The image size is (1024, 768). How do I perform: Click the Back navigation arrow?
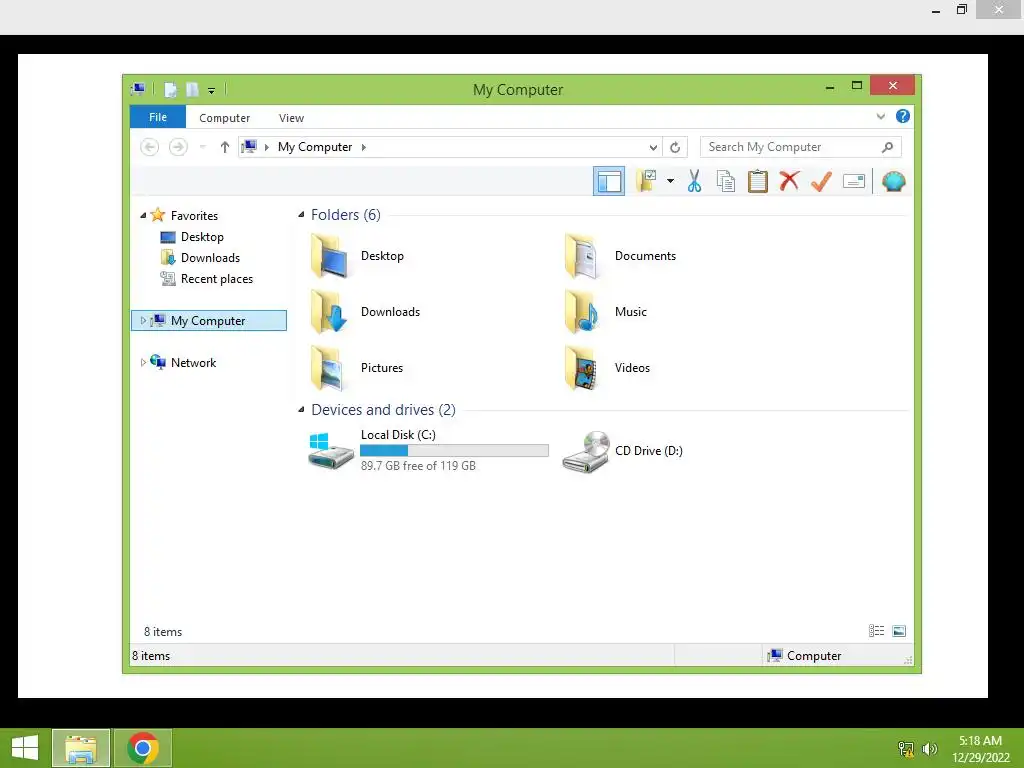click(150, 147)
